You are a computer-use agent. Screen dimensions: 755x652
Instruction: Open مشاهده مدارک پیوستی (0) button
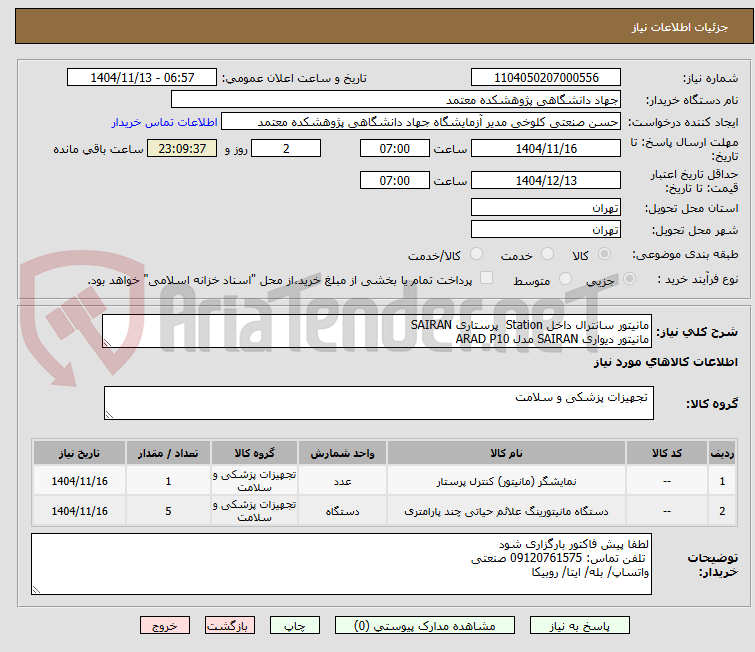[x=424, y=626]
